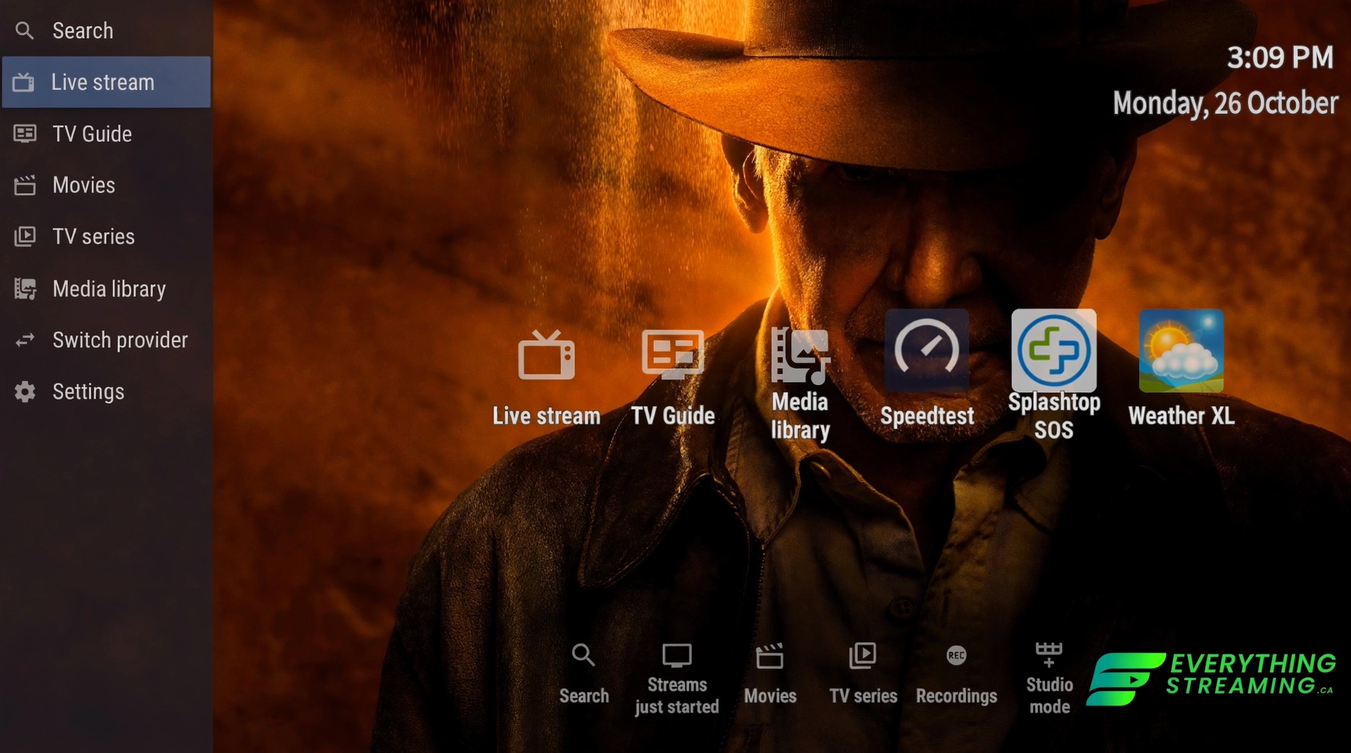Launch the TV Guide center tile

click(x=673, y=379)
